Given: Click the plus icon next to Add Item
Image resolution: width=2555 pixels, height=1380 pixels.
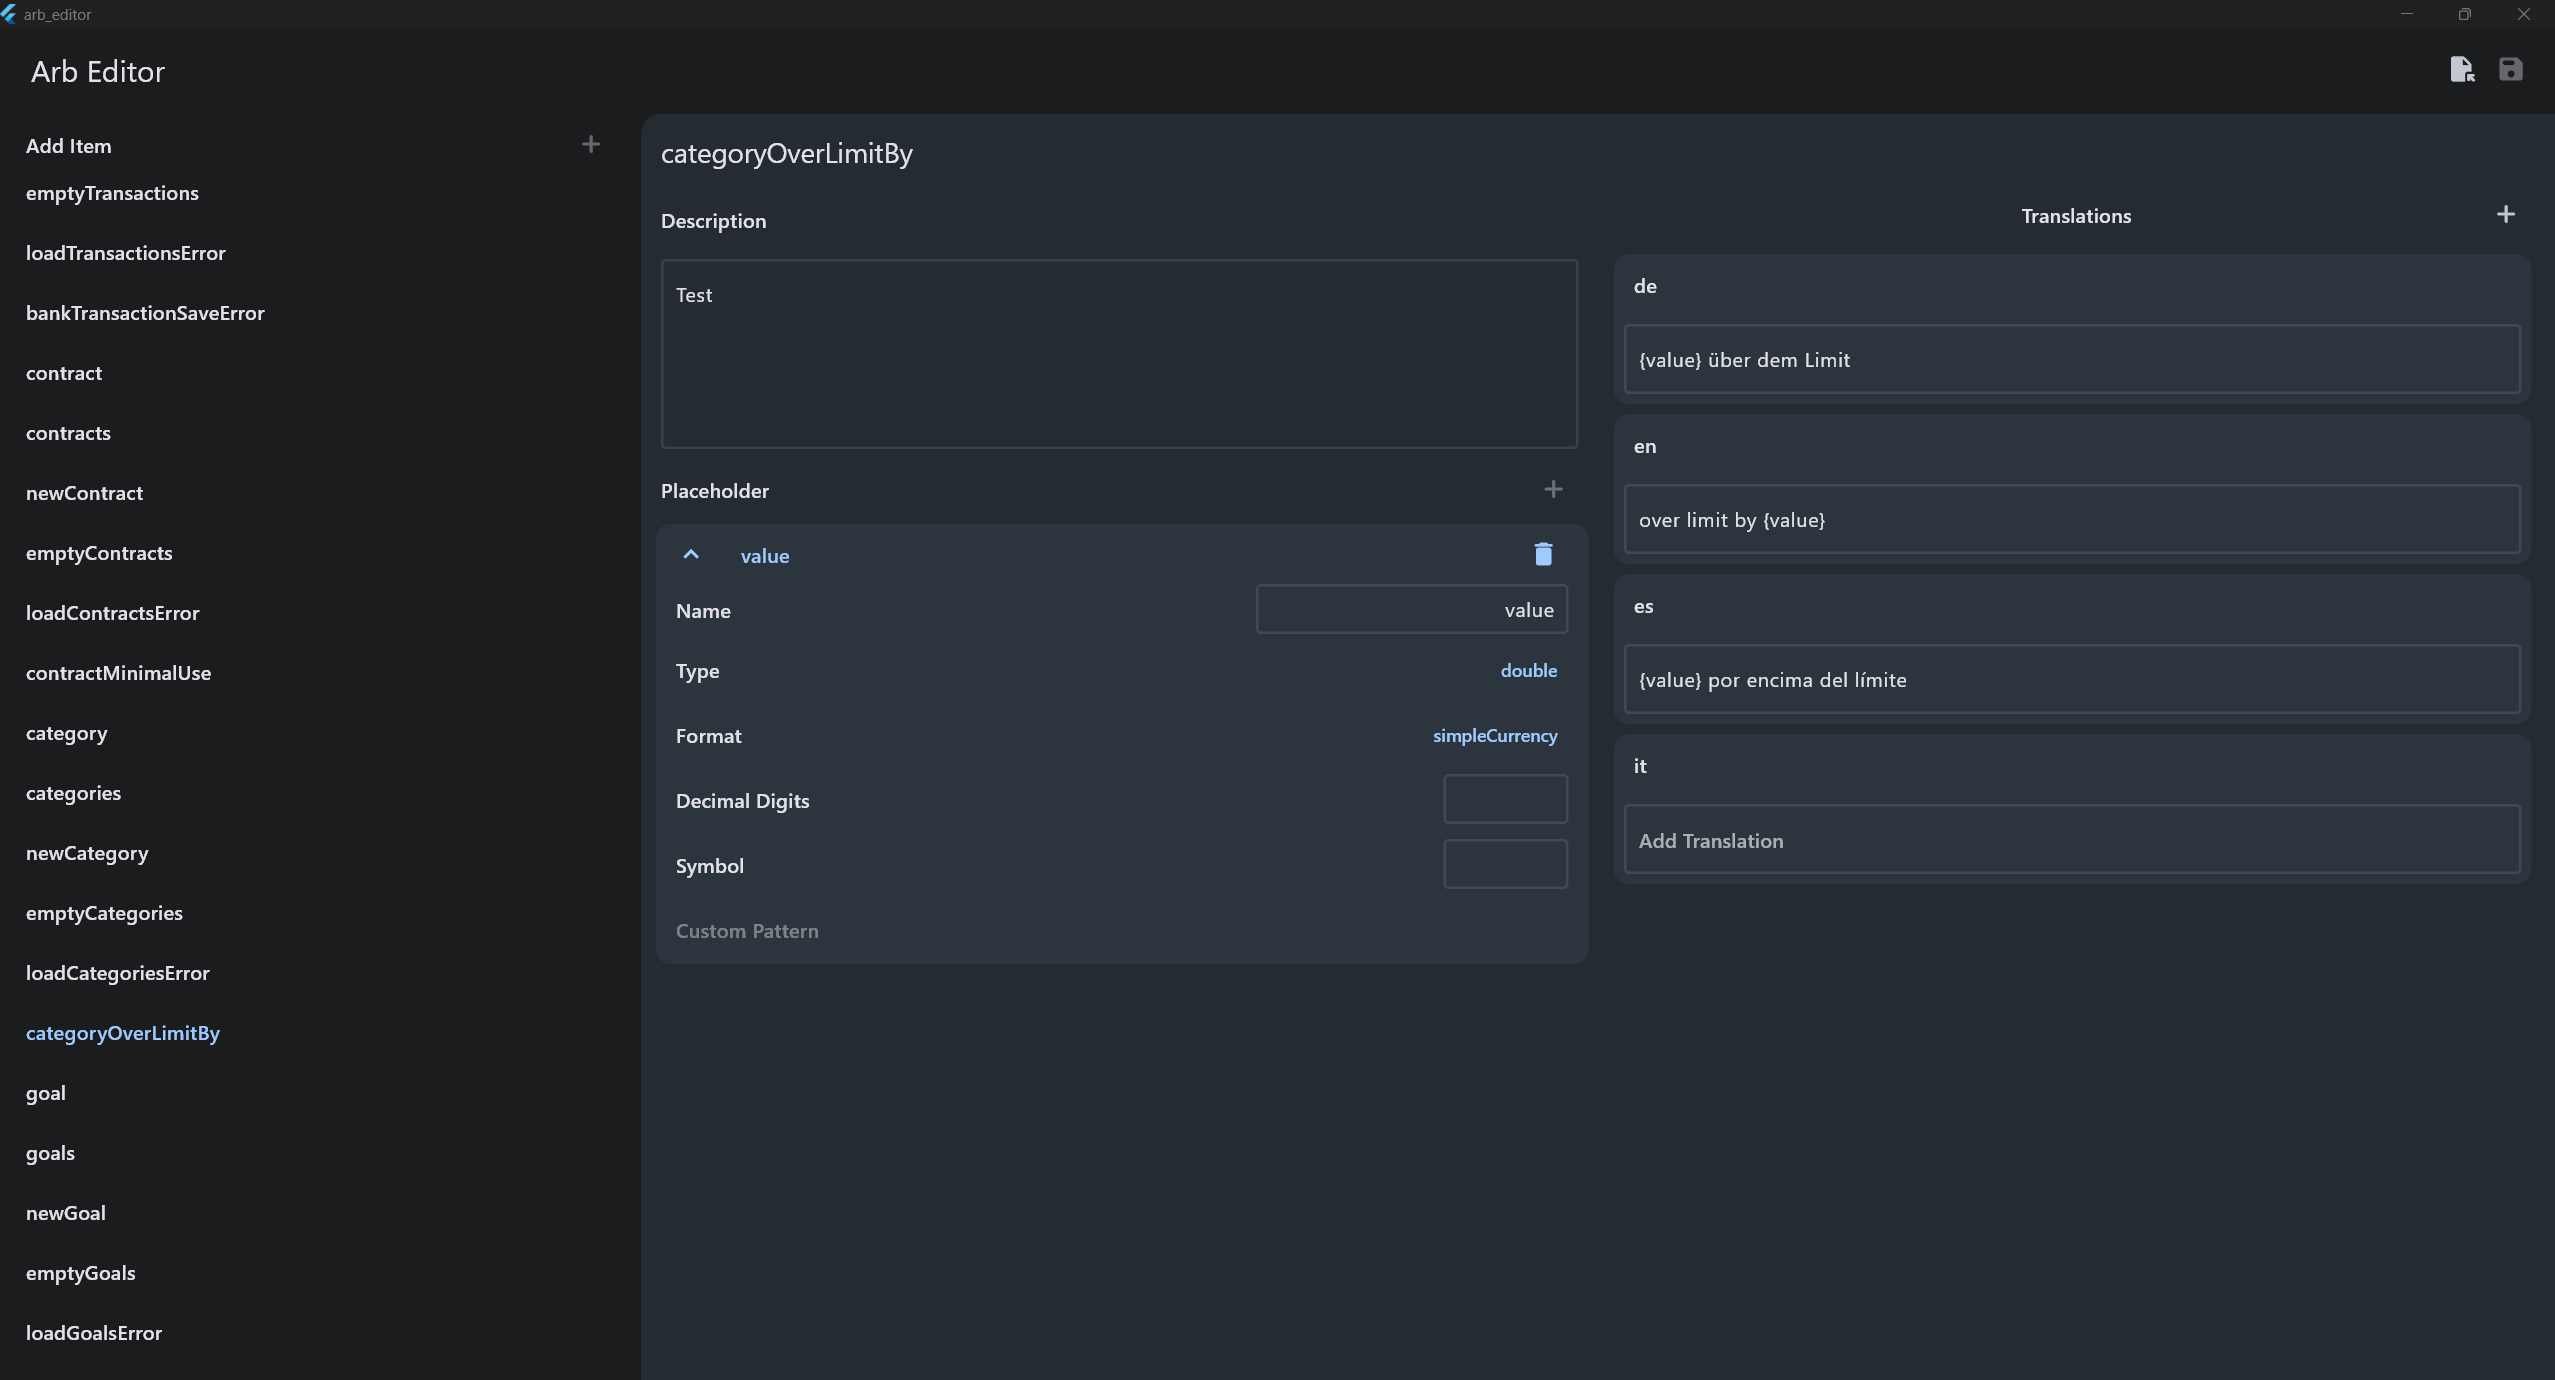Looking at the screenshot, I should pos(591,145).
